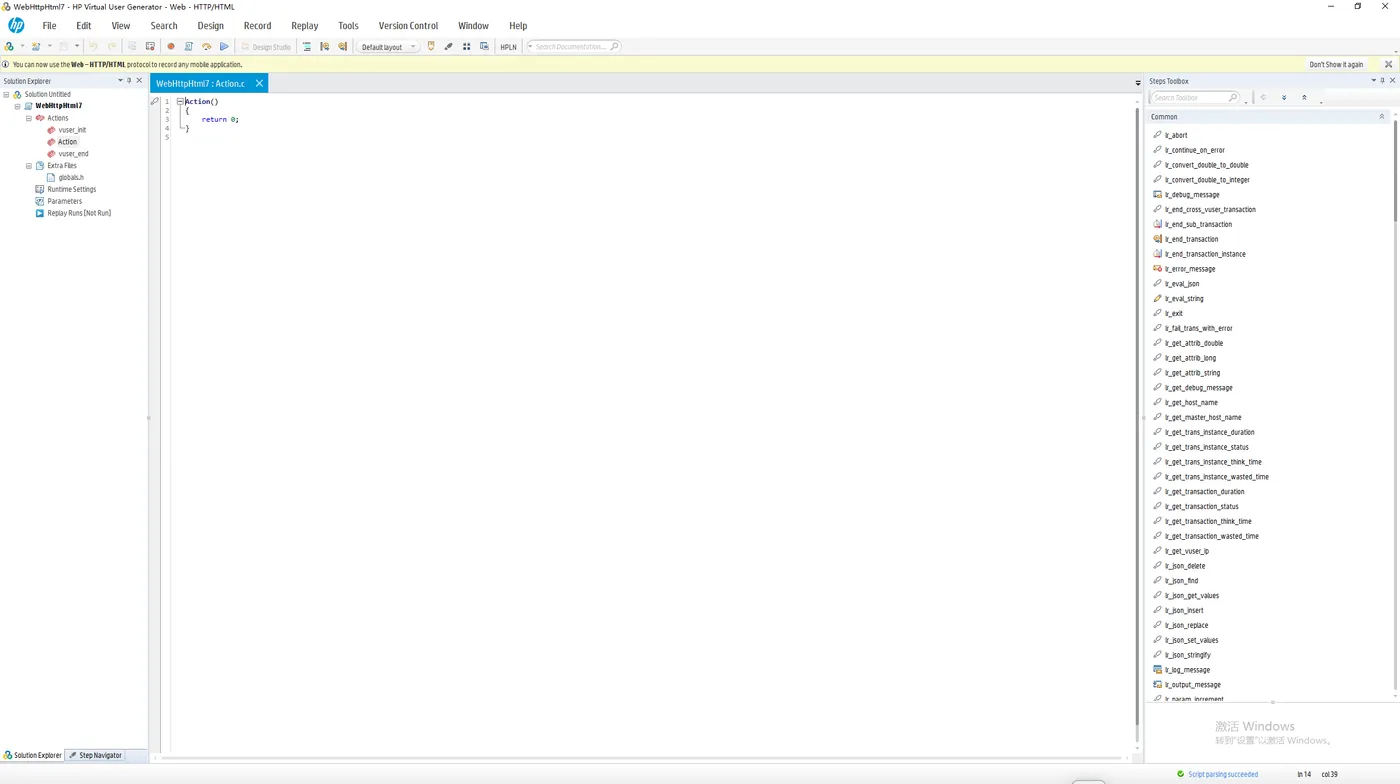Click the lr_eval_string pencil icon
The height and width of the screenshot is (784, 1400).
tap(1158, 299)
